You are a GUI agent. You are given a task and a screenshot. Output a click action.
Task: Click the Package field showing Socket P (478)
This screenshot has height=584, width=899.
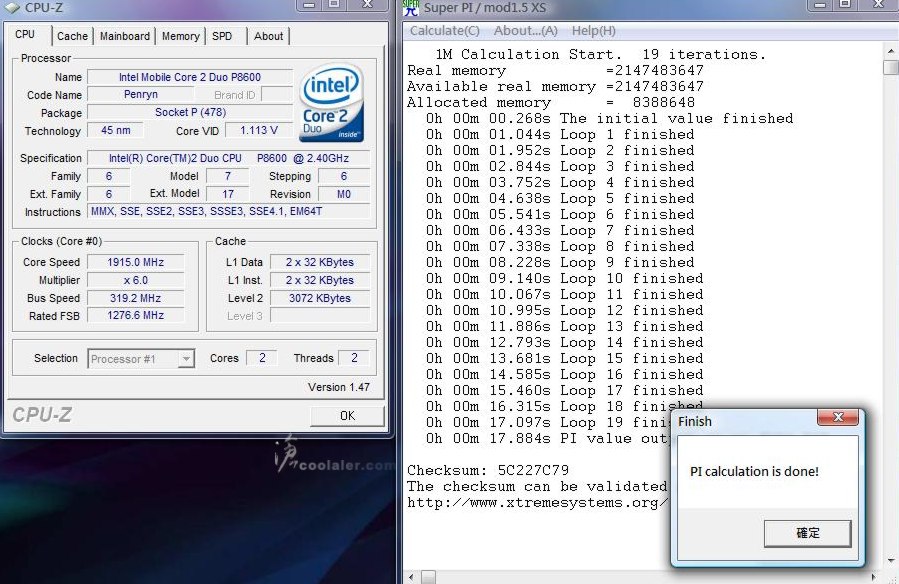click(x=190, y=112)
